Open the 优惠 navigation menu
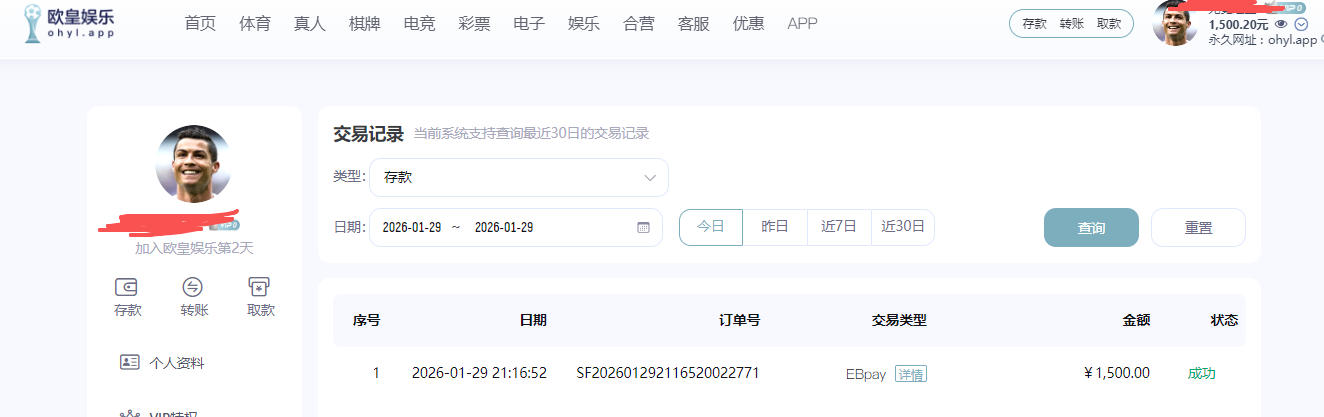The height and width of the screenshot is (417, 1324). pos(748,24)
